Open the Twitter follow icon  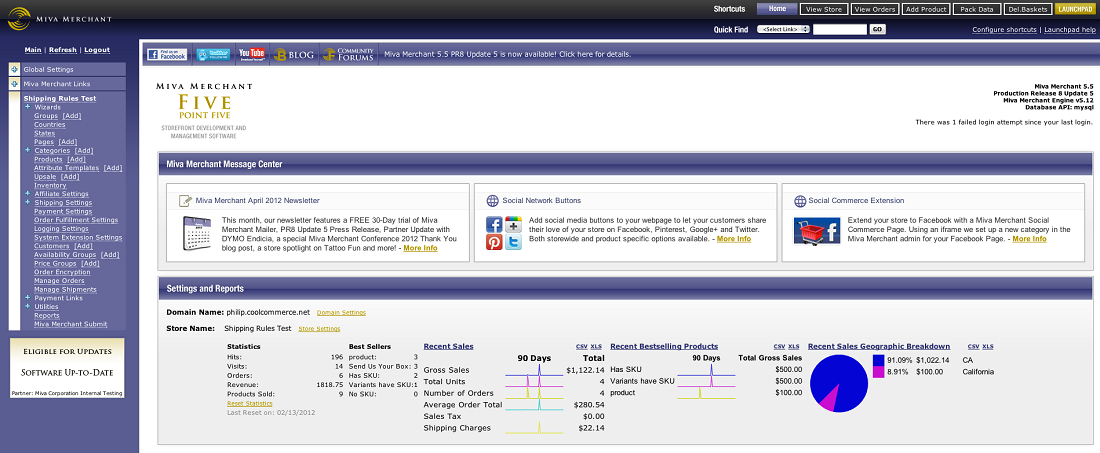(x=212, y=54)
